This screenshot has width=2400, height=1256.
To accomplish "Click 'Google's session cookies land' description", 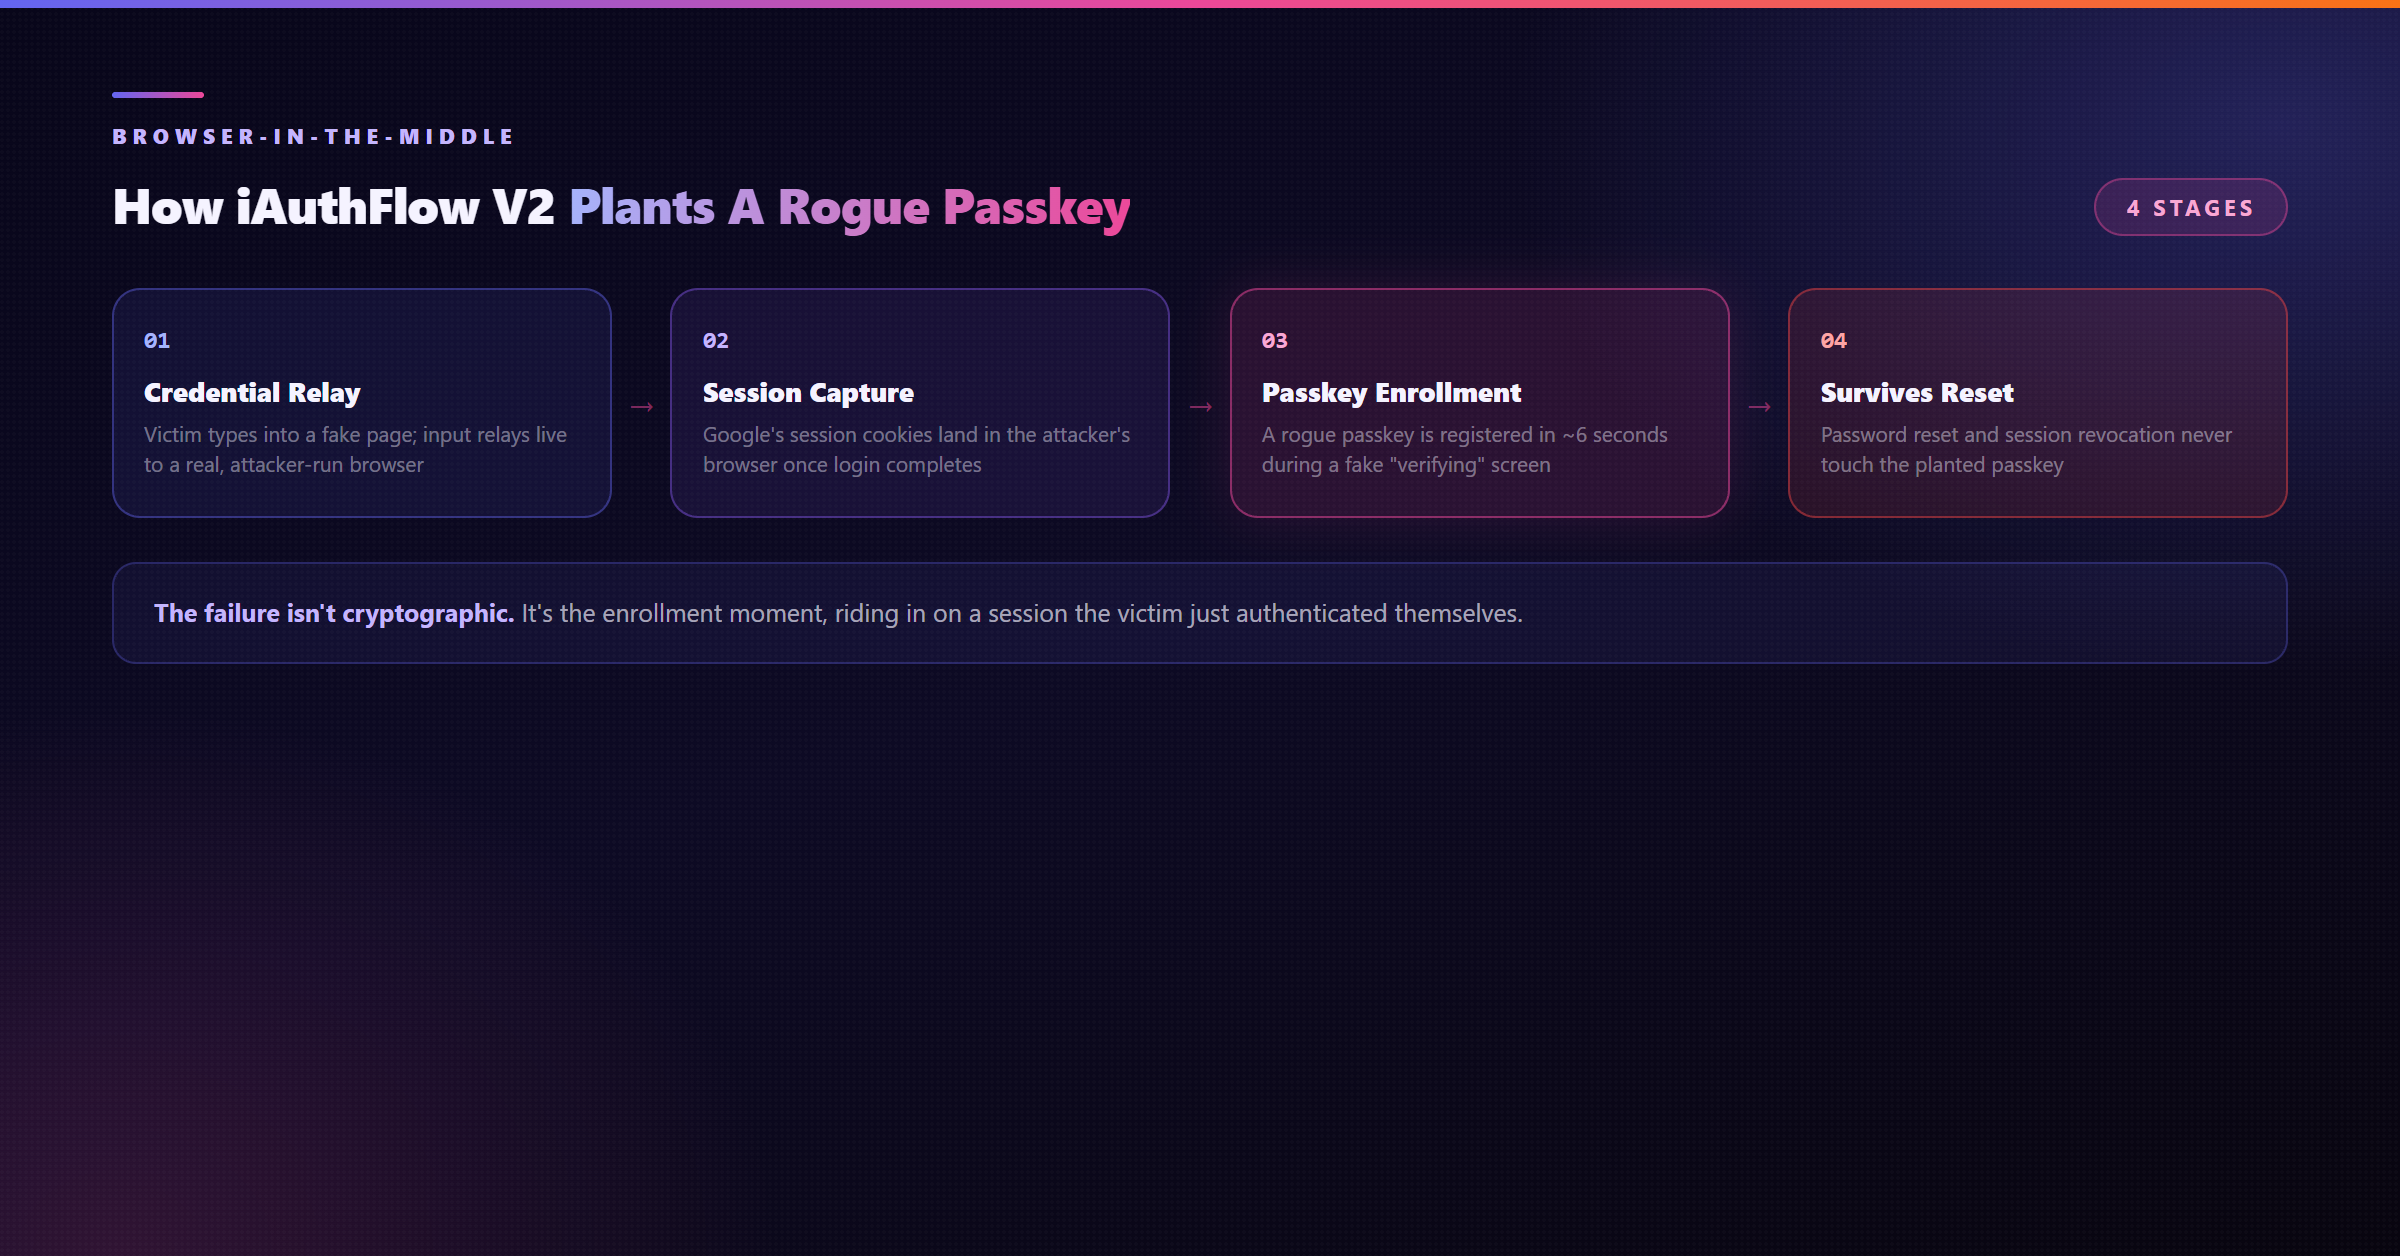I will click(x=916, y=450).
